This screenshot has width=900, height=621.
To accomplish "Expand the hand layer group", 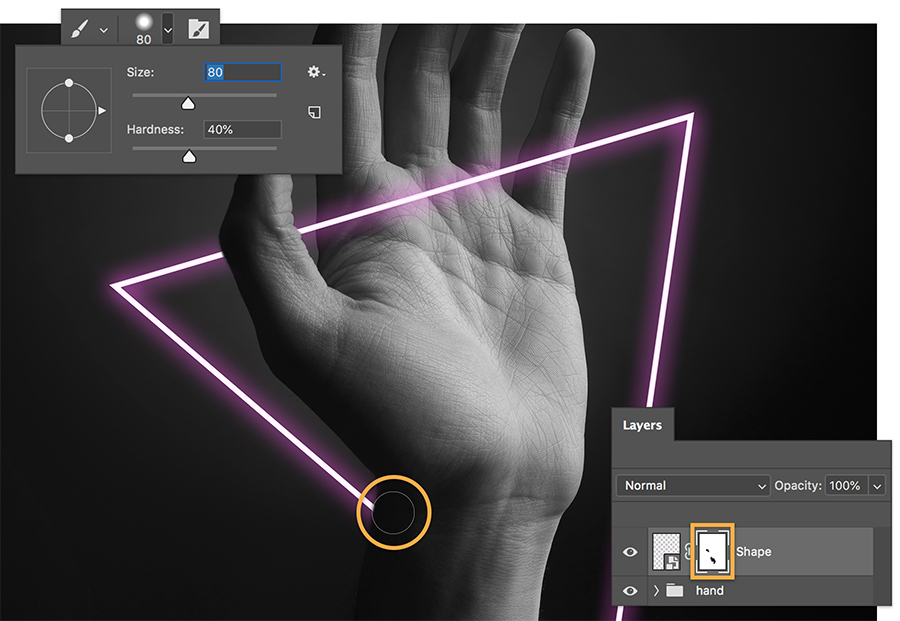I will (x=657, y=590).
